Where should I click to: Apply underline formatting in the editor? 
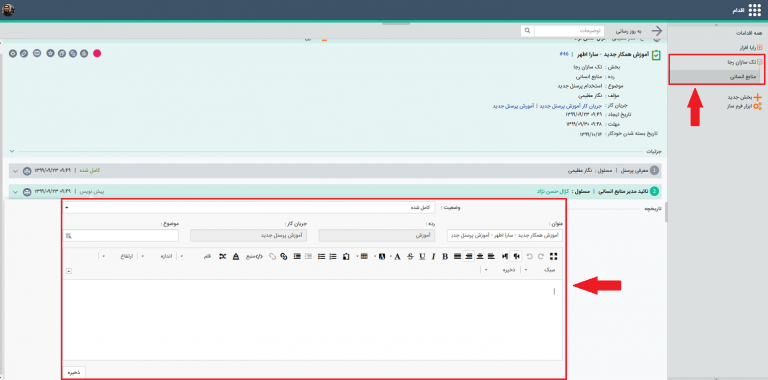(421, 256)
